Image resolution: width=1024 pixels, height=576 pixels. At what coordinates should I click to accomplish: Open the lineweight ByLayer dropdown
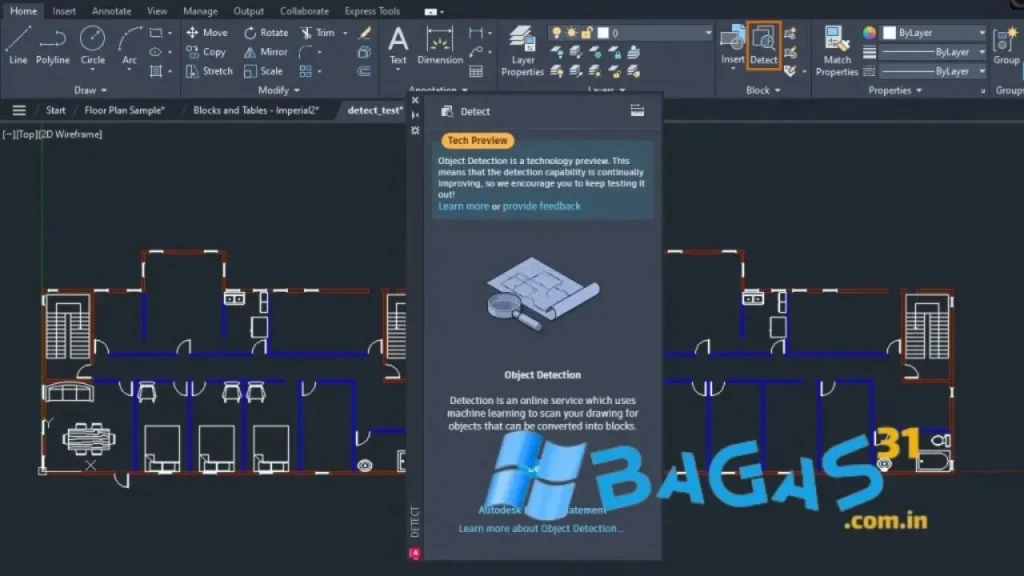click(x=982, y=52)
